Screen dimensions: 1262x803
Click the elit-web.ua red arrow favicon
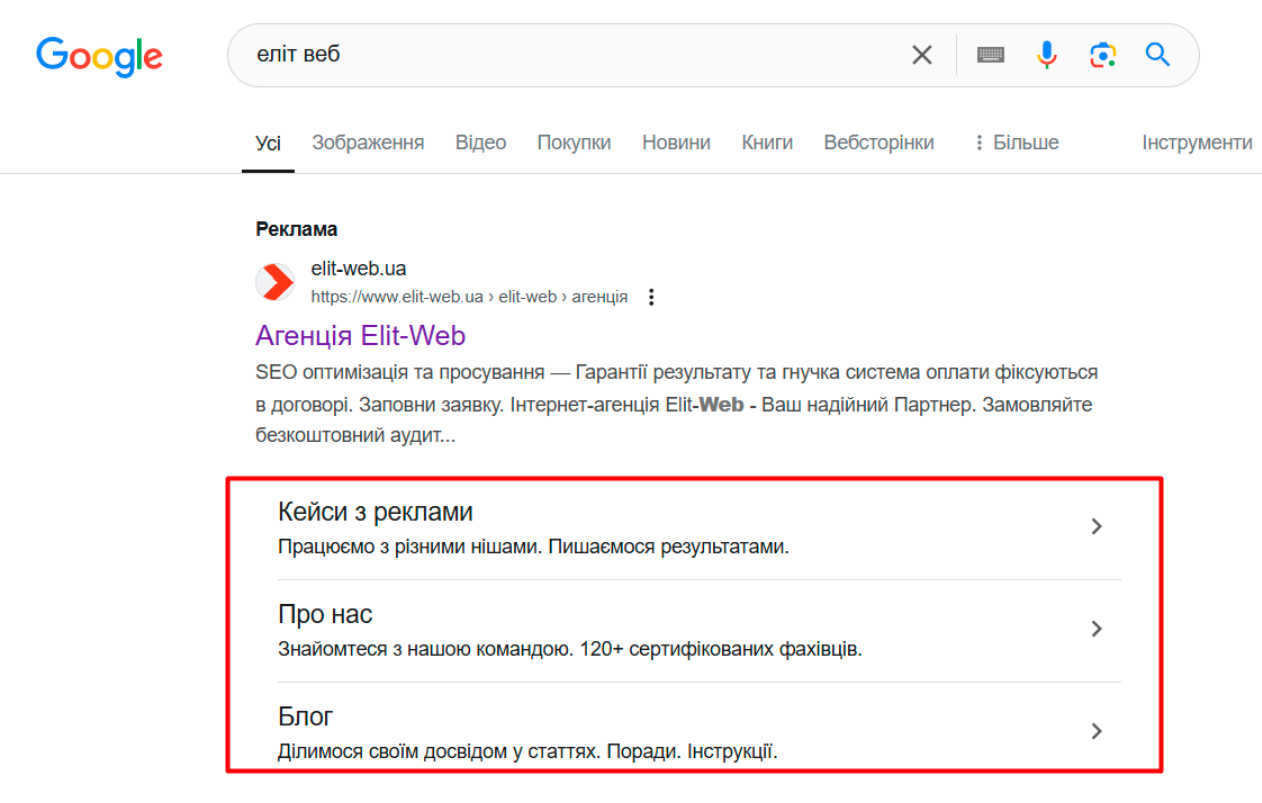pyautogui.click(x=275, y=282)
